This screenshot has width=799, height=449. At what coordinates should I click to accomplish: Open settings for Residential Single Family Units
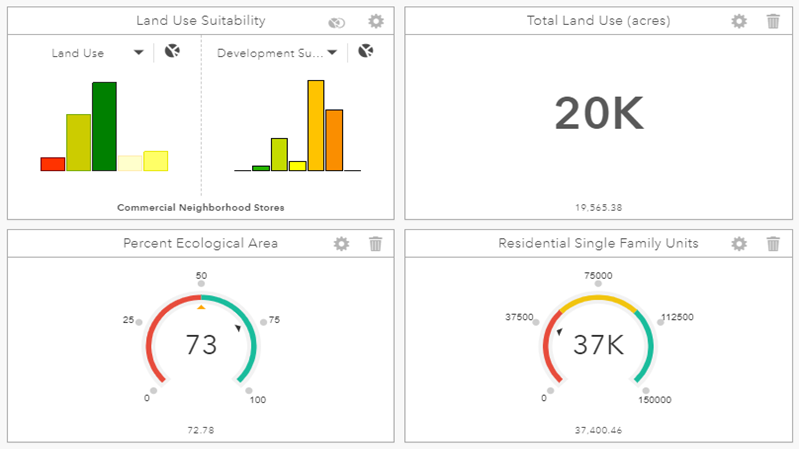[739, 243]
